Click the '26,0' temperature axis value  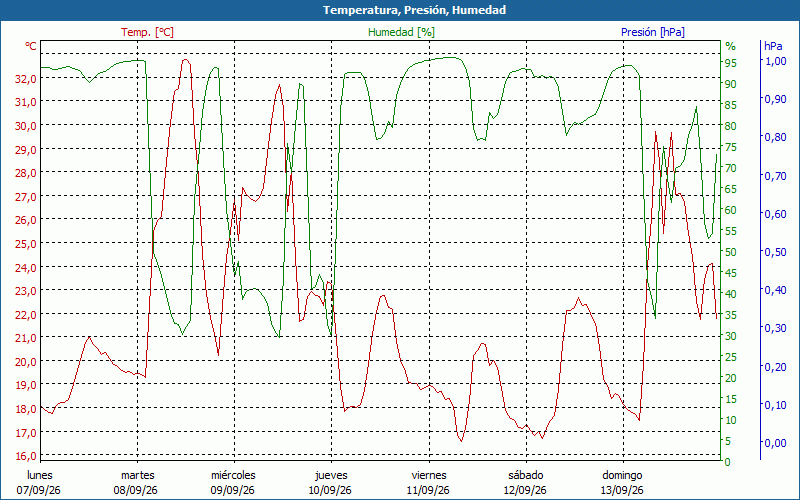coord(26,220)
